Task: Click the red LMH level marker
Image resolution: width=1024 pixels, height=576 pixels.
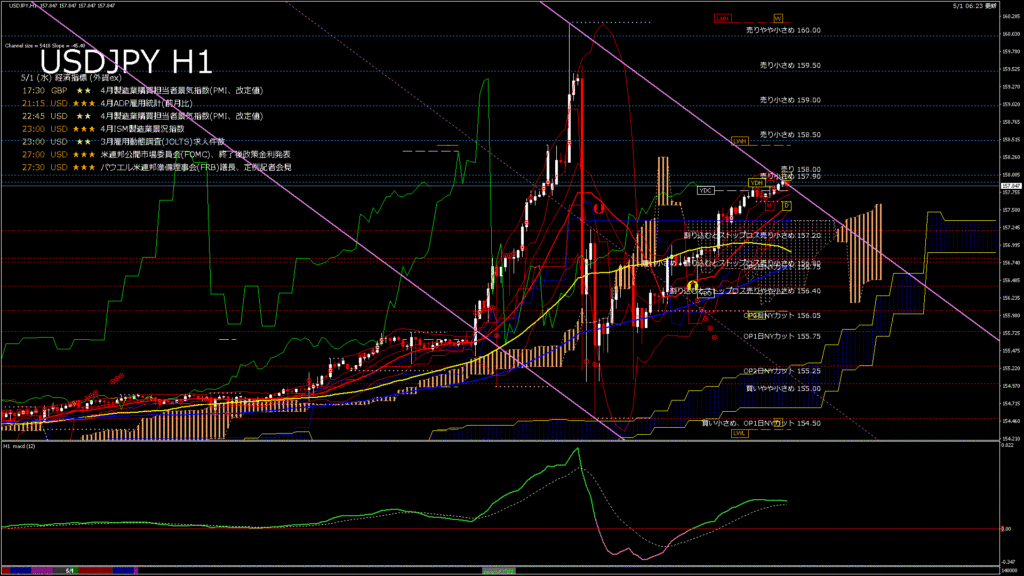Action: (x=723, y=18)
